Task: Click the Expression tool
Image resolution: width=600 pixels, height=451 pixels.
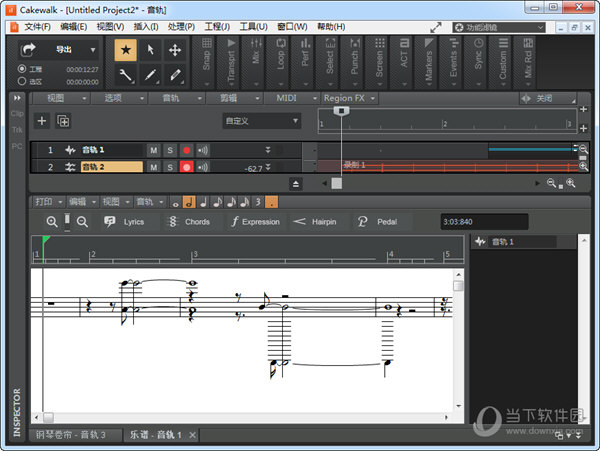Action: point(256,222)
